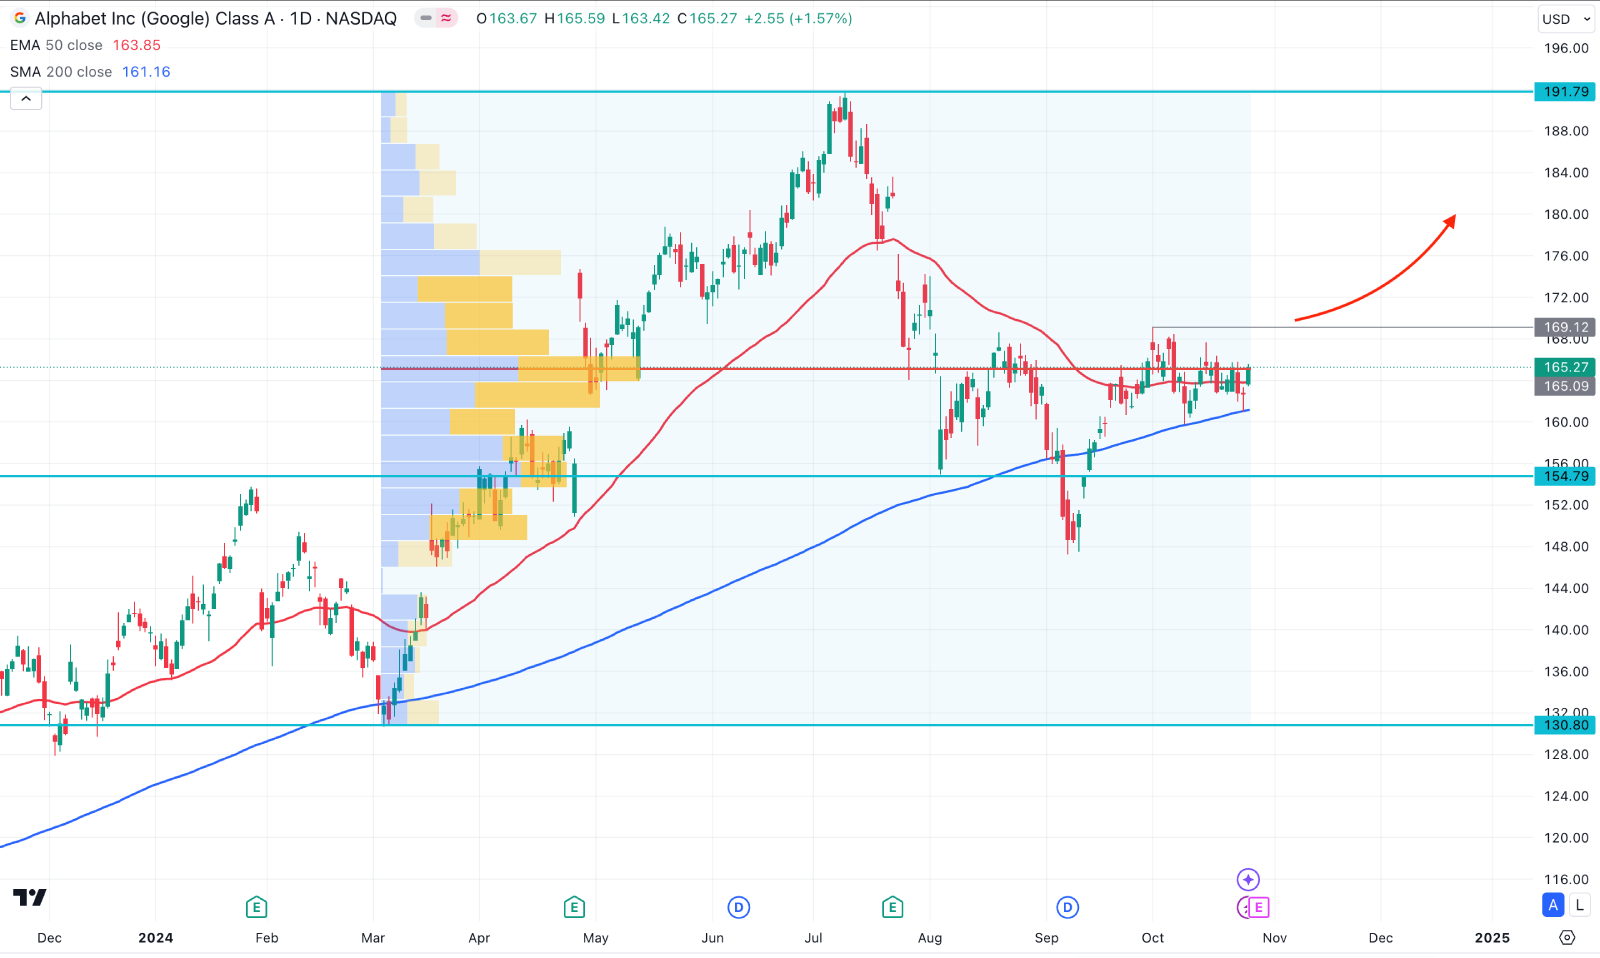Image resolution: width=1600 pixels, height=958 pixels.
Task: Open the USD currency dropdown
Action: click(1566, 19)
